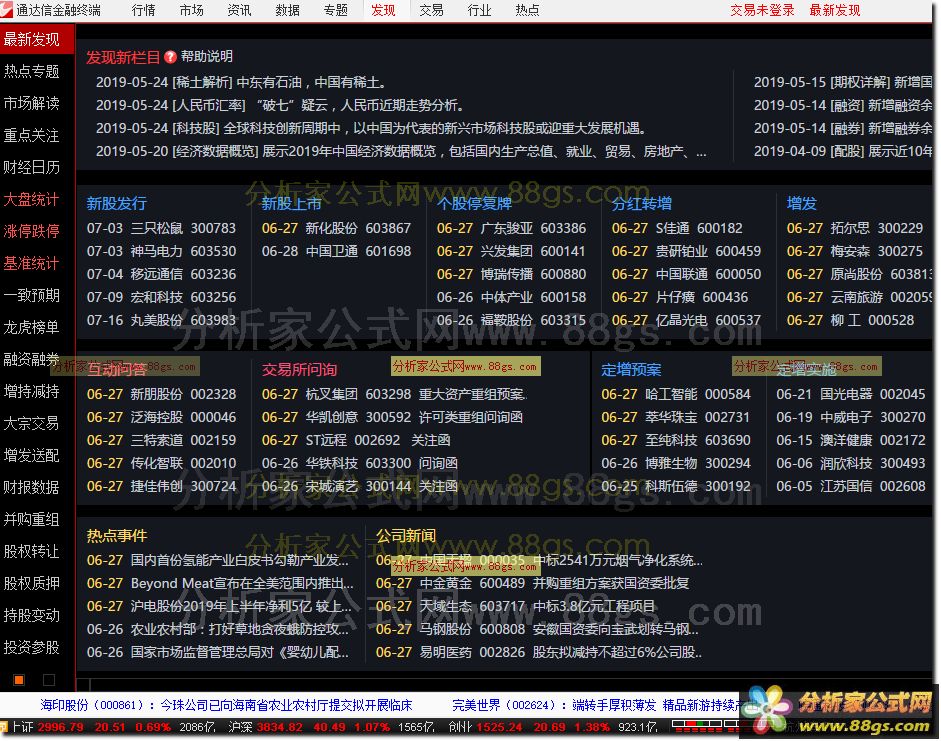The image size is (941, 741).
Task: Select the 新化股份 603867 row
Action: click(x=336, y=228)
